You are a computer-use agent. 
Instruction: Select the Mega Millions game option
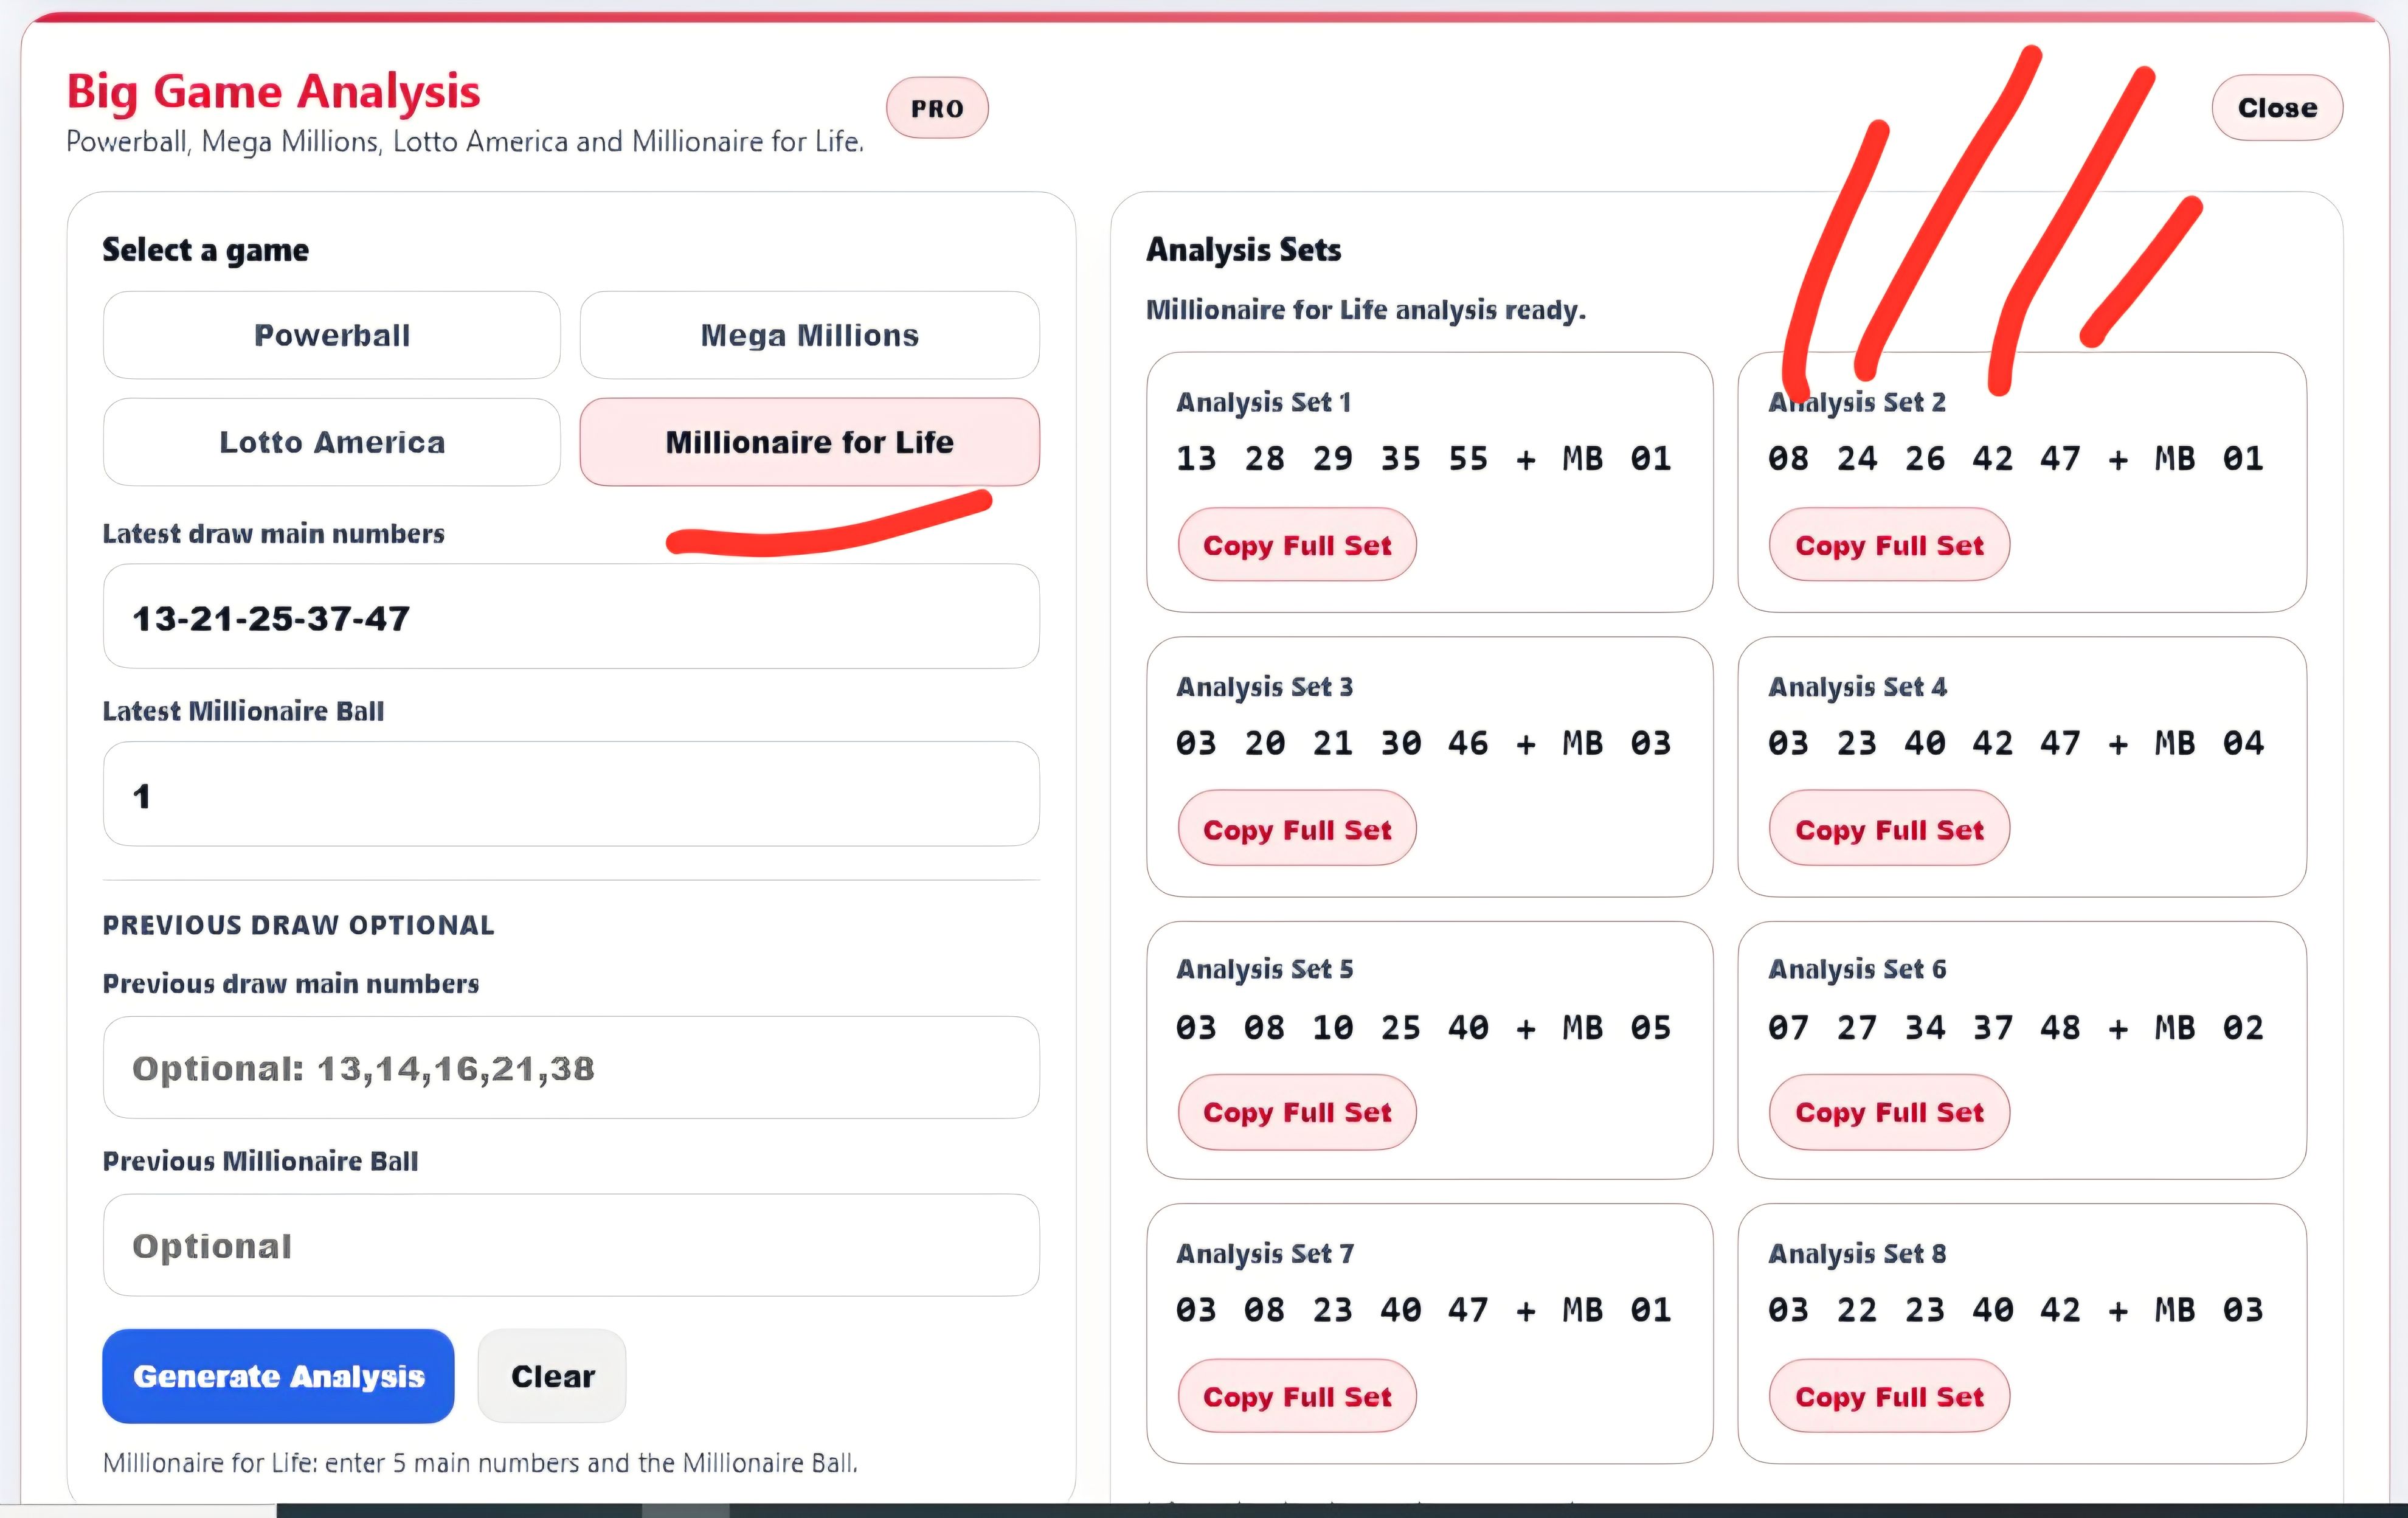[x=810, y=335]
